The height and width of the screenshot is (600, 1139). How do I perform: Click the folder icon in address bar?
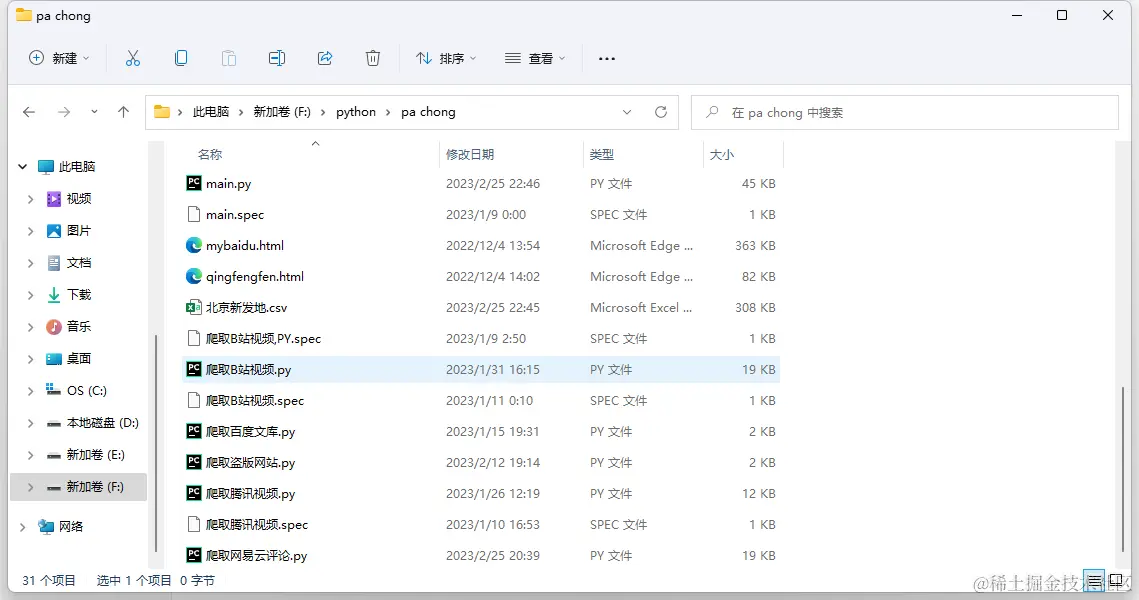point(162,112)
